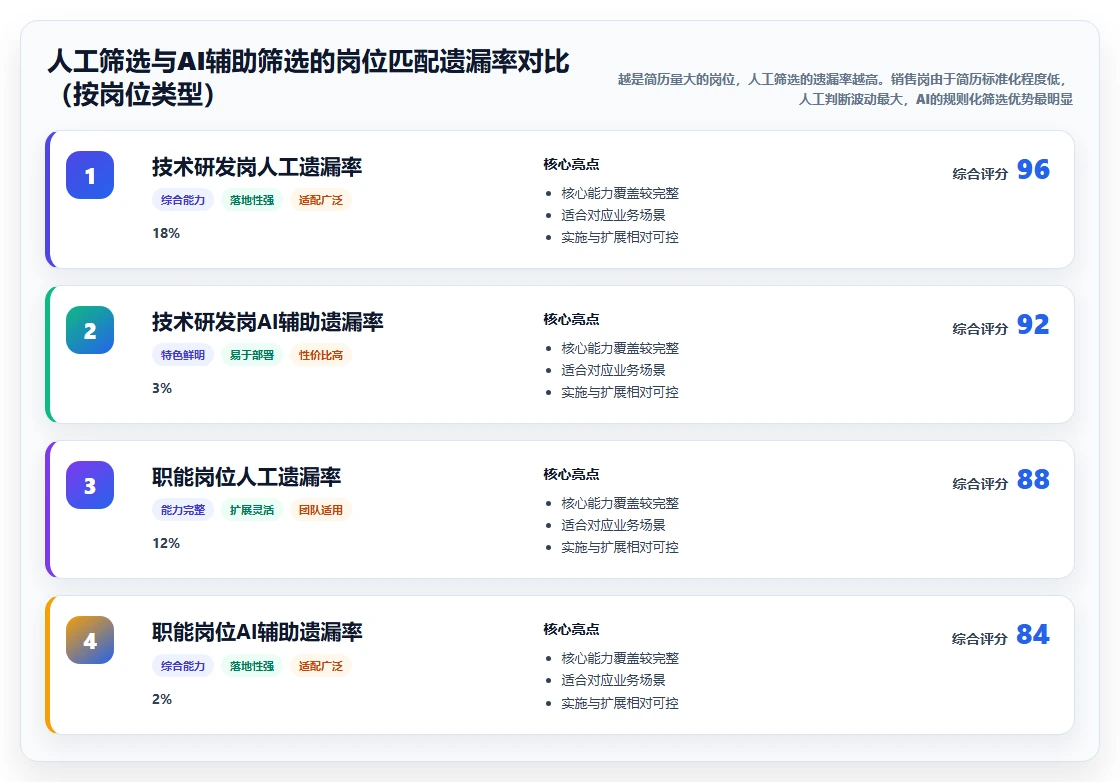Click the score 92
This screenshot has height=782, width=1120.
point(1033,324)
